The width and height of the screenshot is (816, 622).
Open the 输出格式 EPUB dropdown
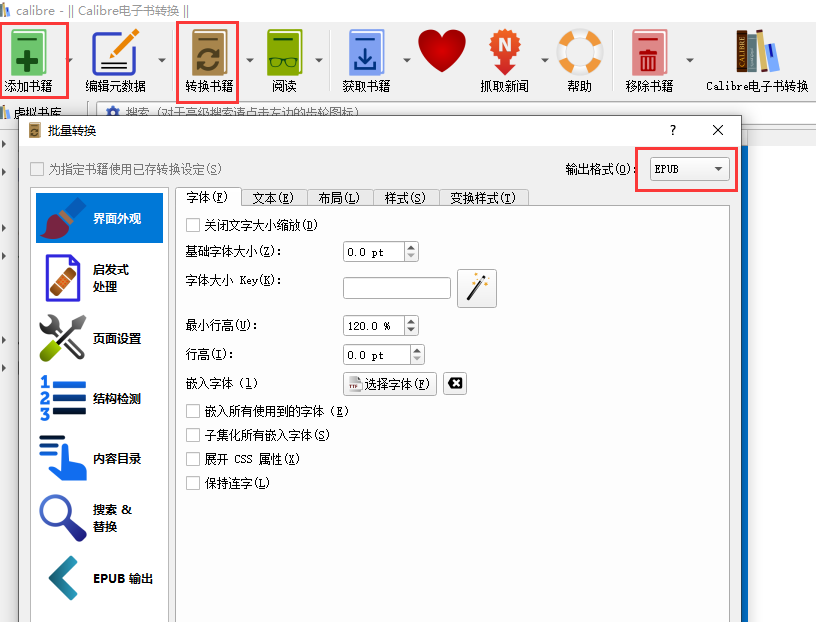pos(690,169)
